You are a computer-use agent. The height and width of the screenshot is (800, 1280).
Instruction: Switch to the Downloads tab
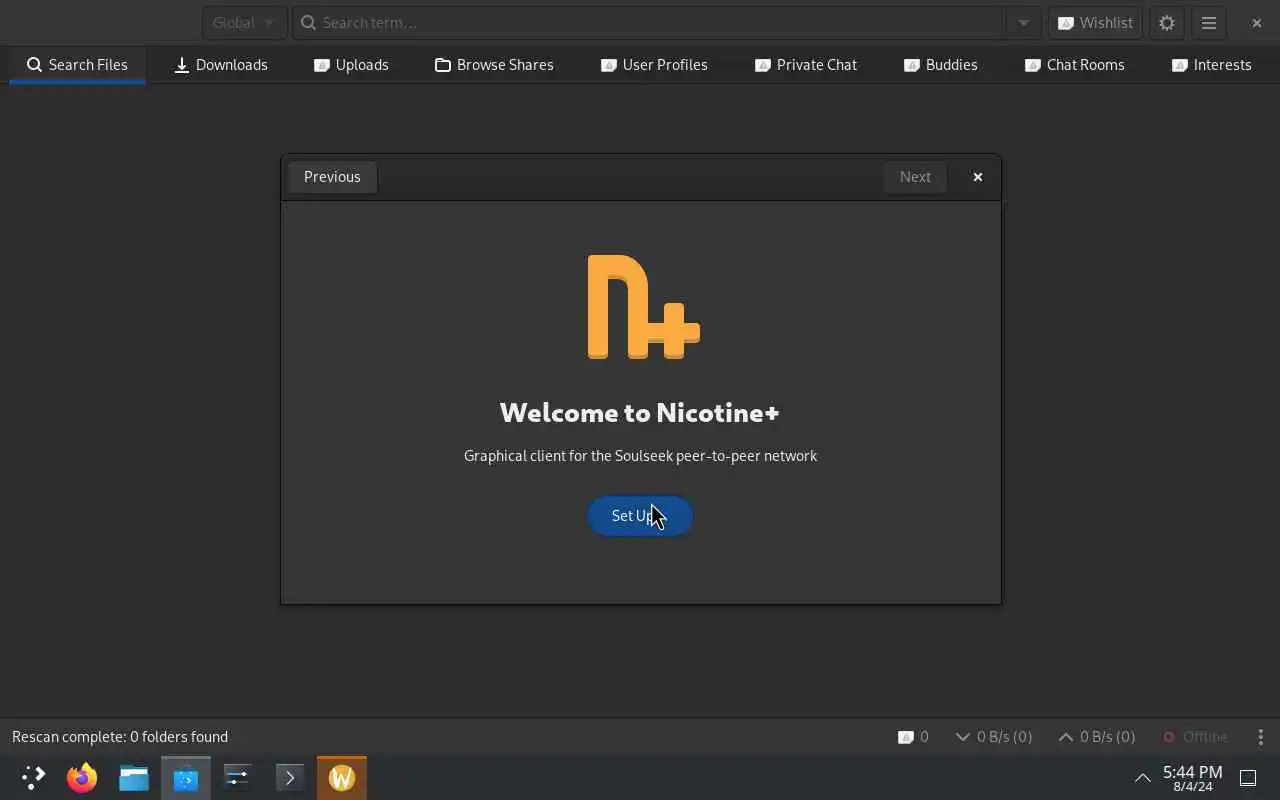221,65
